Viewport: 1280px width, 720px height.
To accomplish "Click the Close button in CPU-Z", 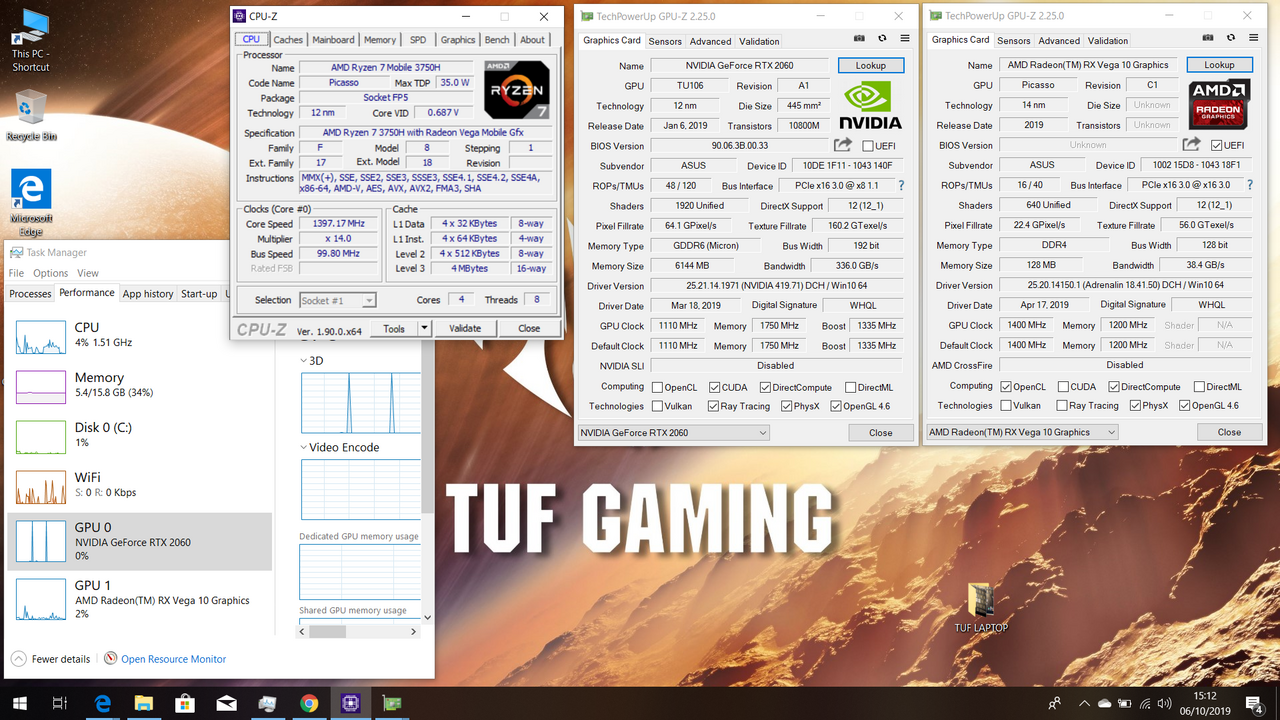I will (x=529, y=328).
